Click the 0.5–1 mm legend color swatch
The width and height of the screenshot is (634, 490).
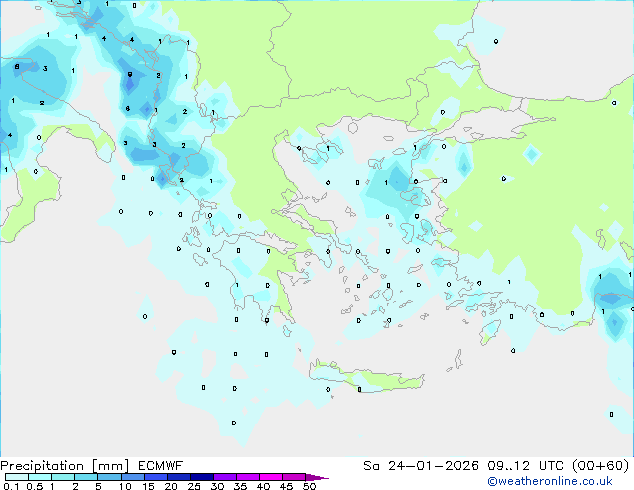(x=40, y=477)
